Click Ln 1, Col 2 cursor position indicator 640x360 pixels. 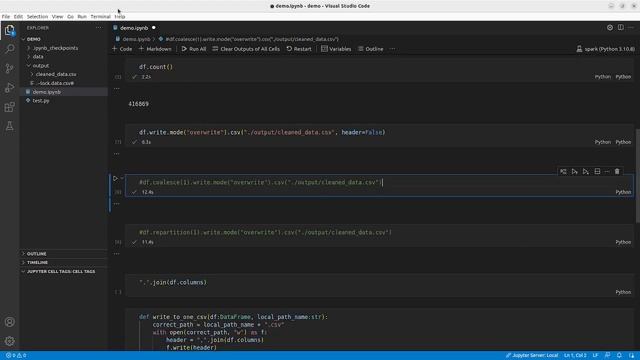coord(576,356)
